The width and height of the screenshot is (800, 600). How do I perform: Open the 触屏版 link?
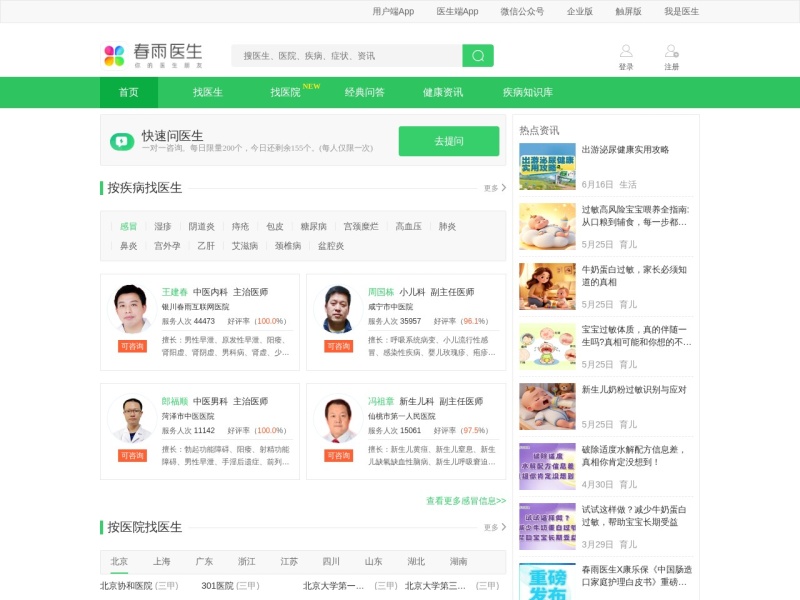(x=628, y=11)
